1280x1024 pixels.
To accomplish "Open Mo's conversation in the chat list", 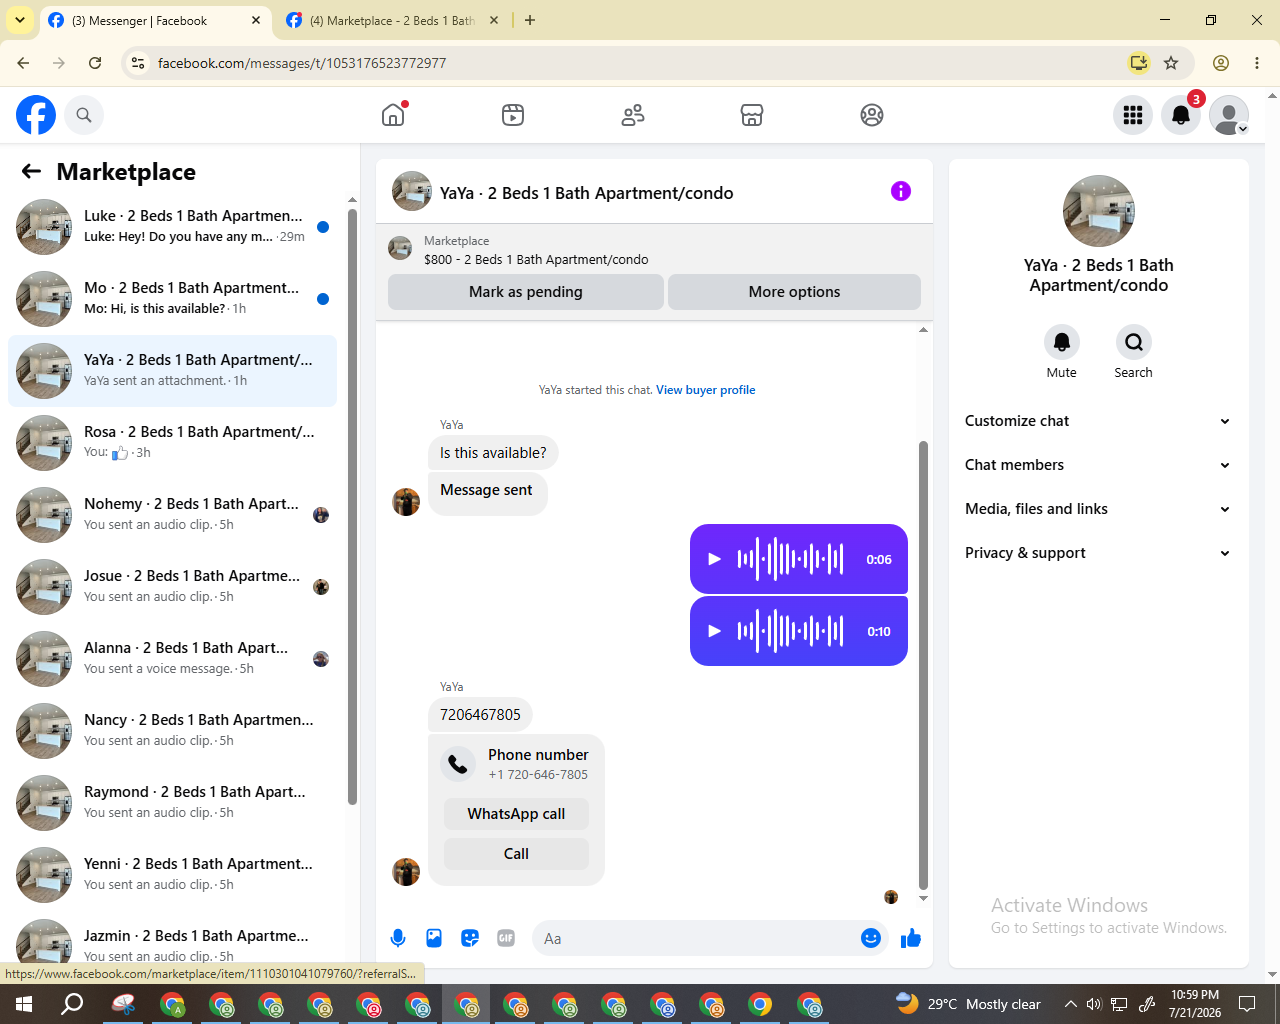I will 172,299.
